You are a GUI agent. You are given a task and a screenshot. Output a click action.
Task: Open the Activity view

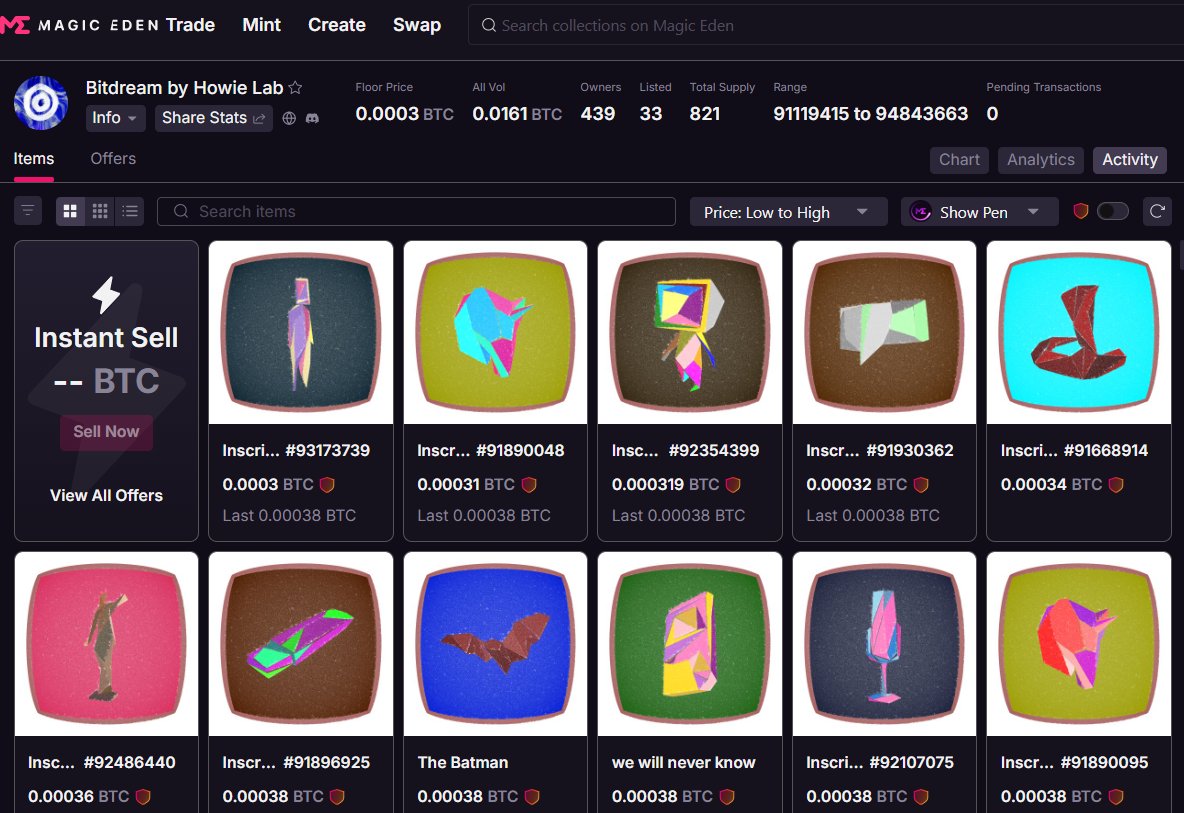[1130, 160]
